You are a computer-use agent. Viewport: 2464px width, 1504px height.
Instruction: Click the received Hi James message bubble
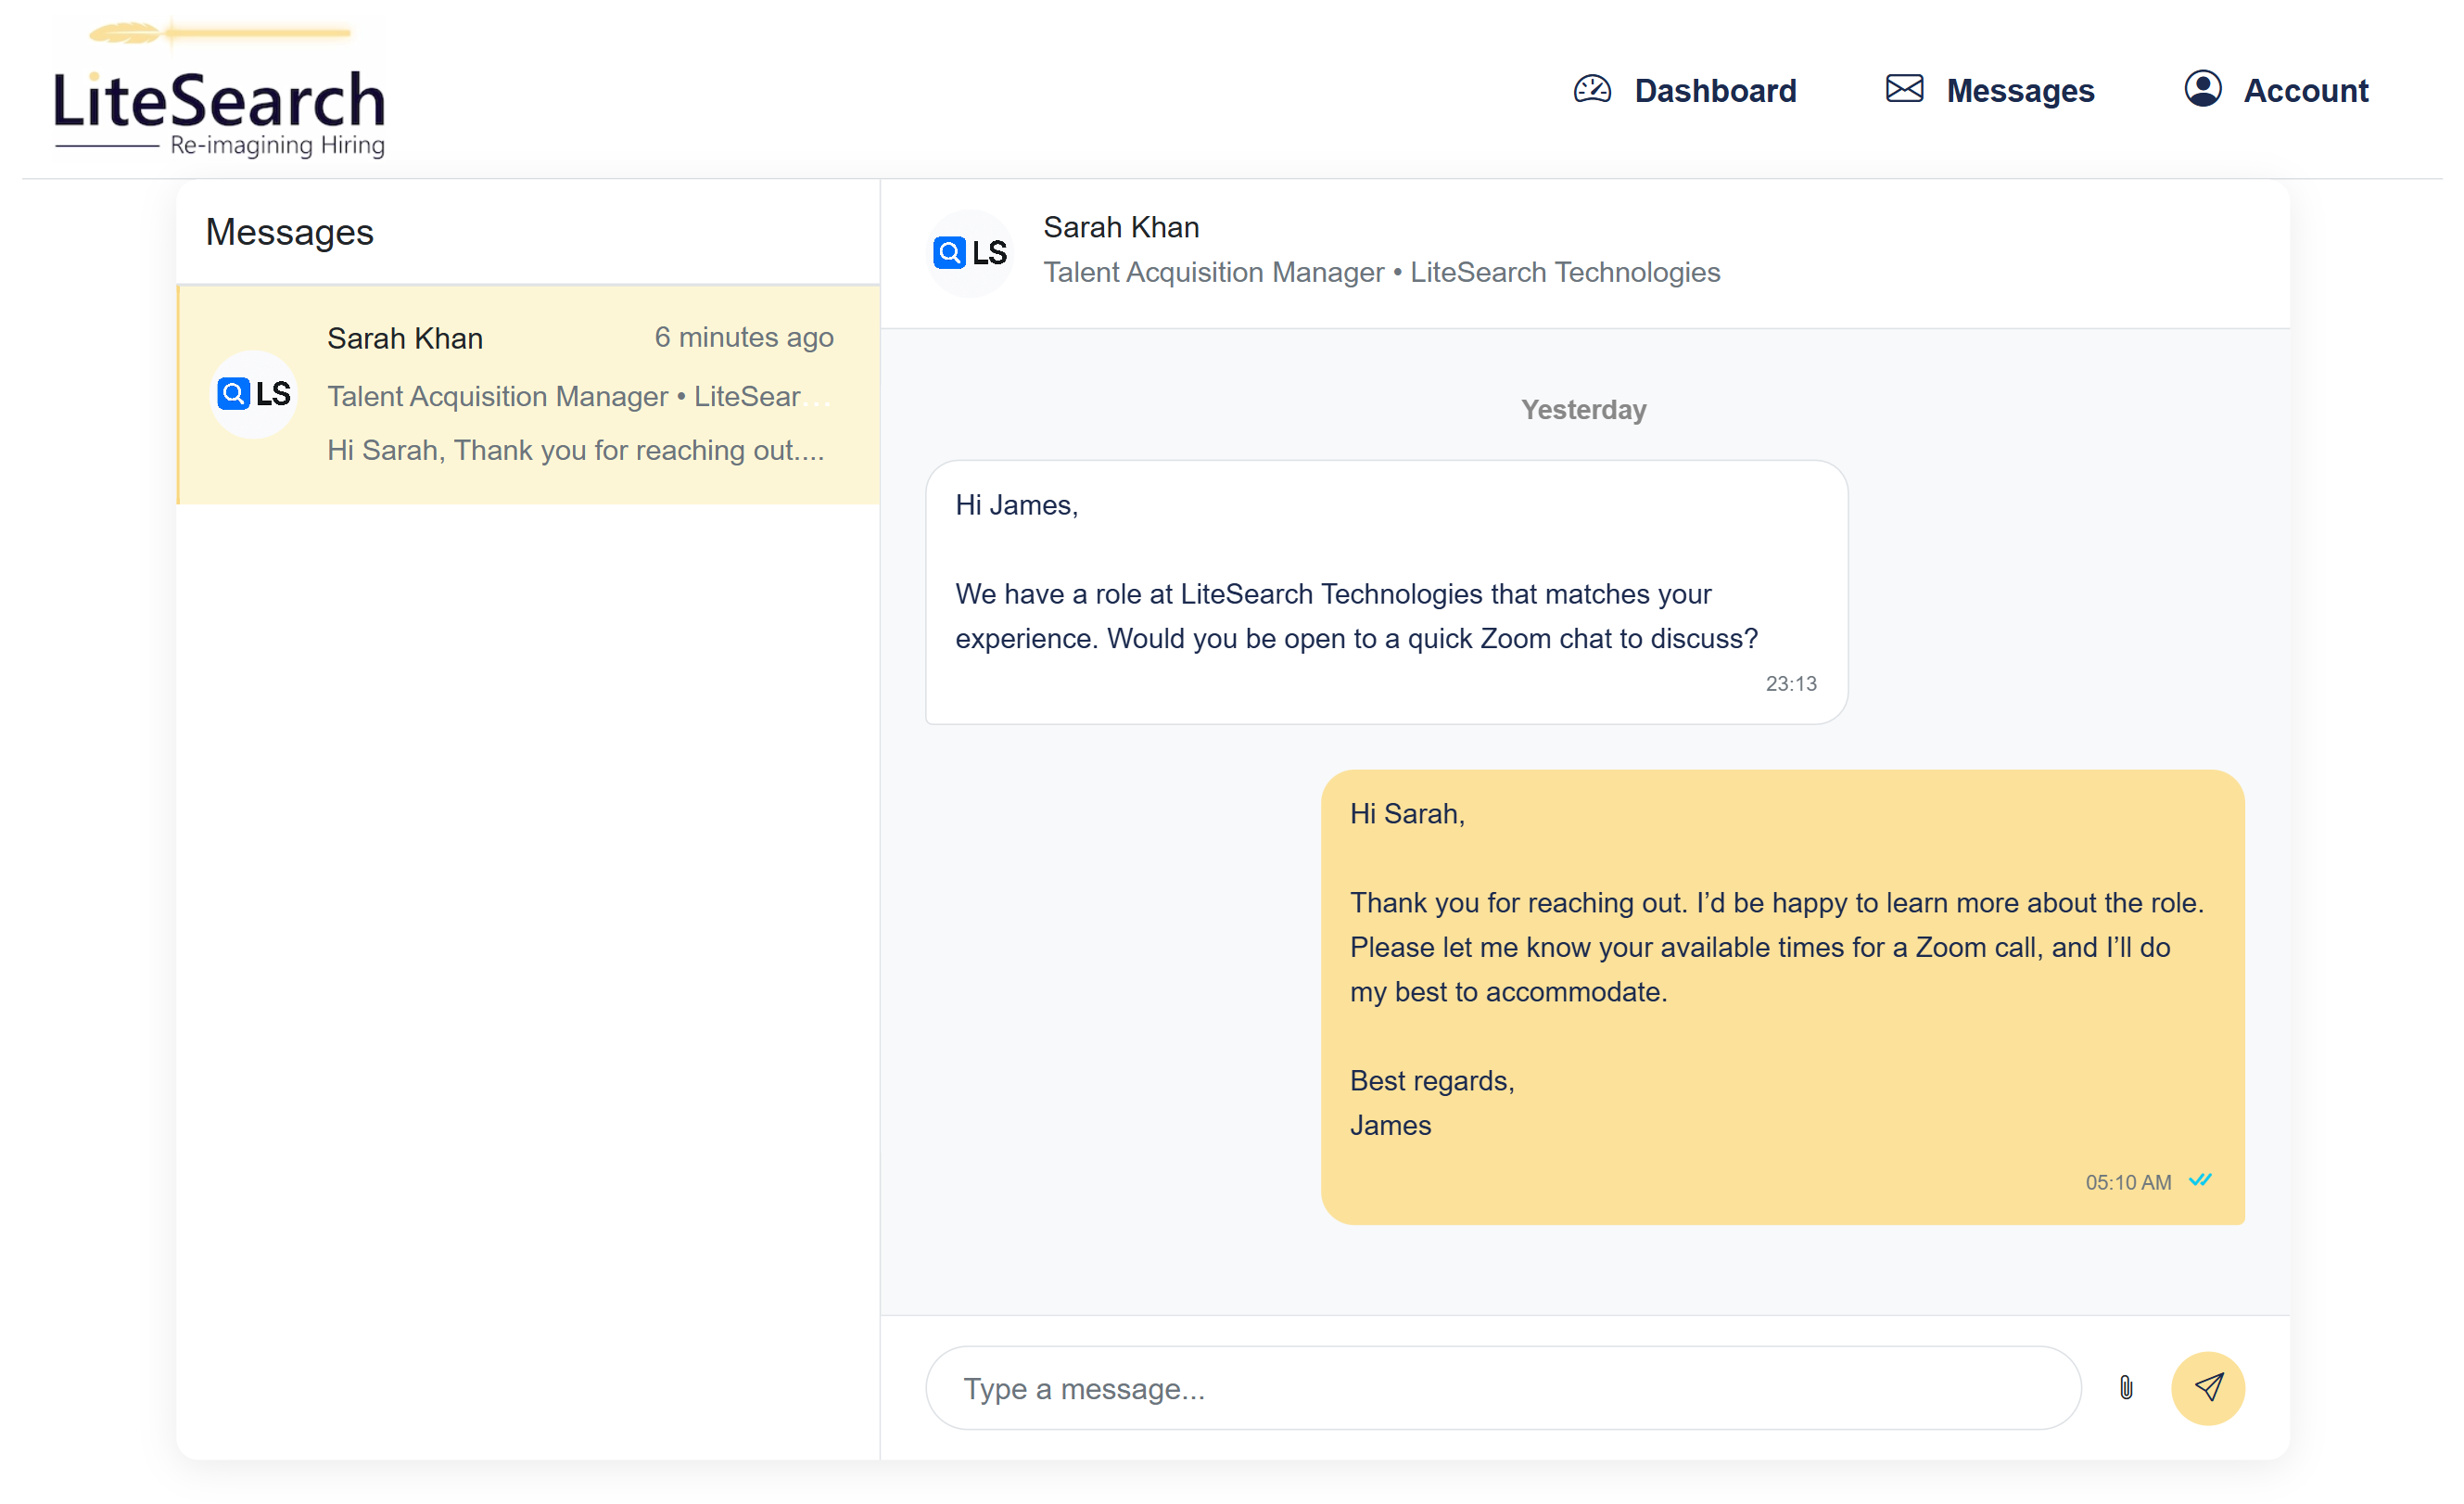pyautogui.click(x=1385, y=592)
